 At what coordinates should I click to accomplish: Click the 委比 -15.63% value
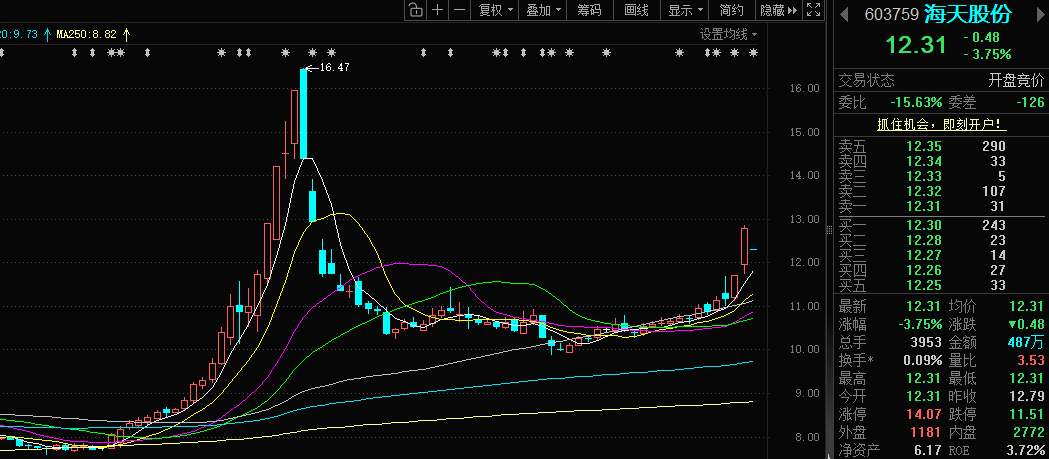[x=916, y=102]
